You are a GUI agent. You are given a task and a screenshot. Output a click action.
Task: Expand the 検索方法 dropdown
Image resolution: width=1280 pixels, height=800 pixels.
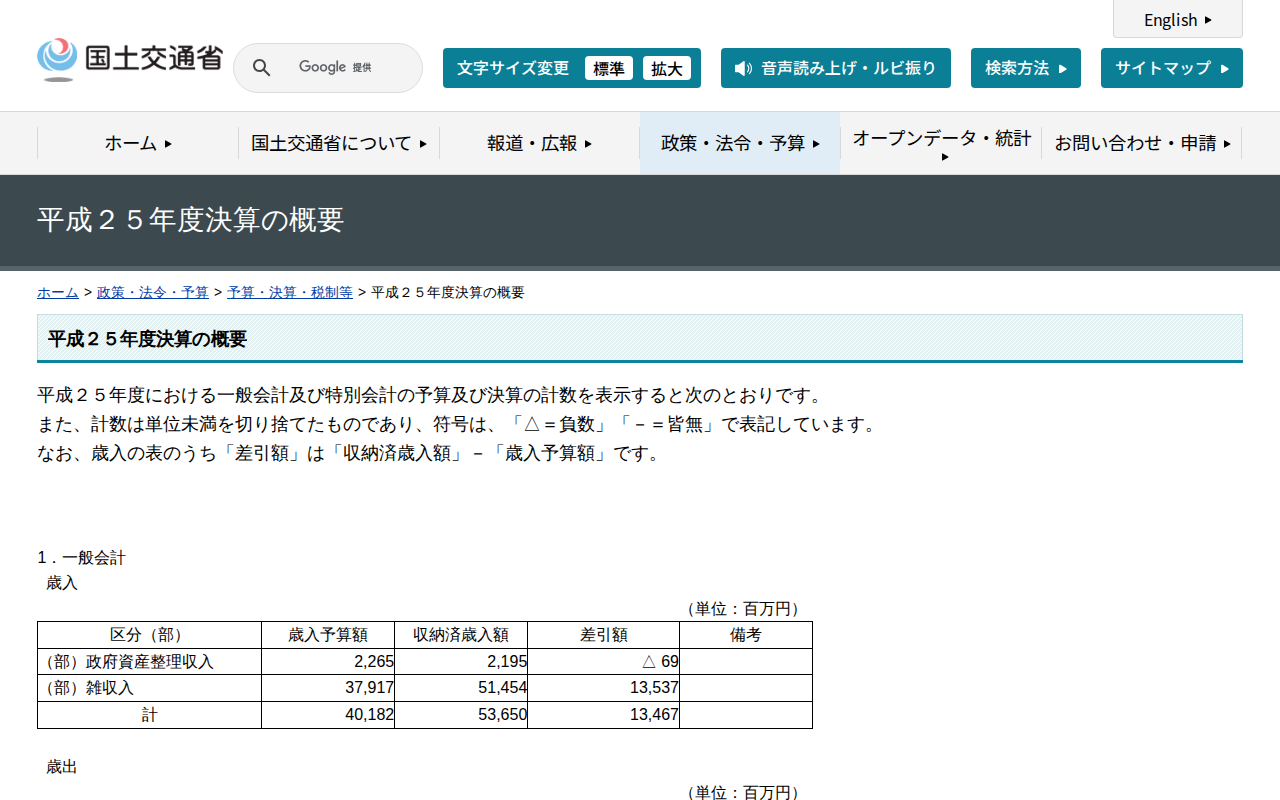tap(1025, 67)
